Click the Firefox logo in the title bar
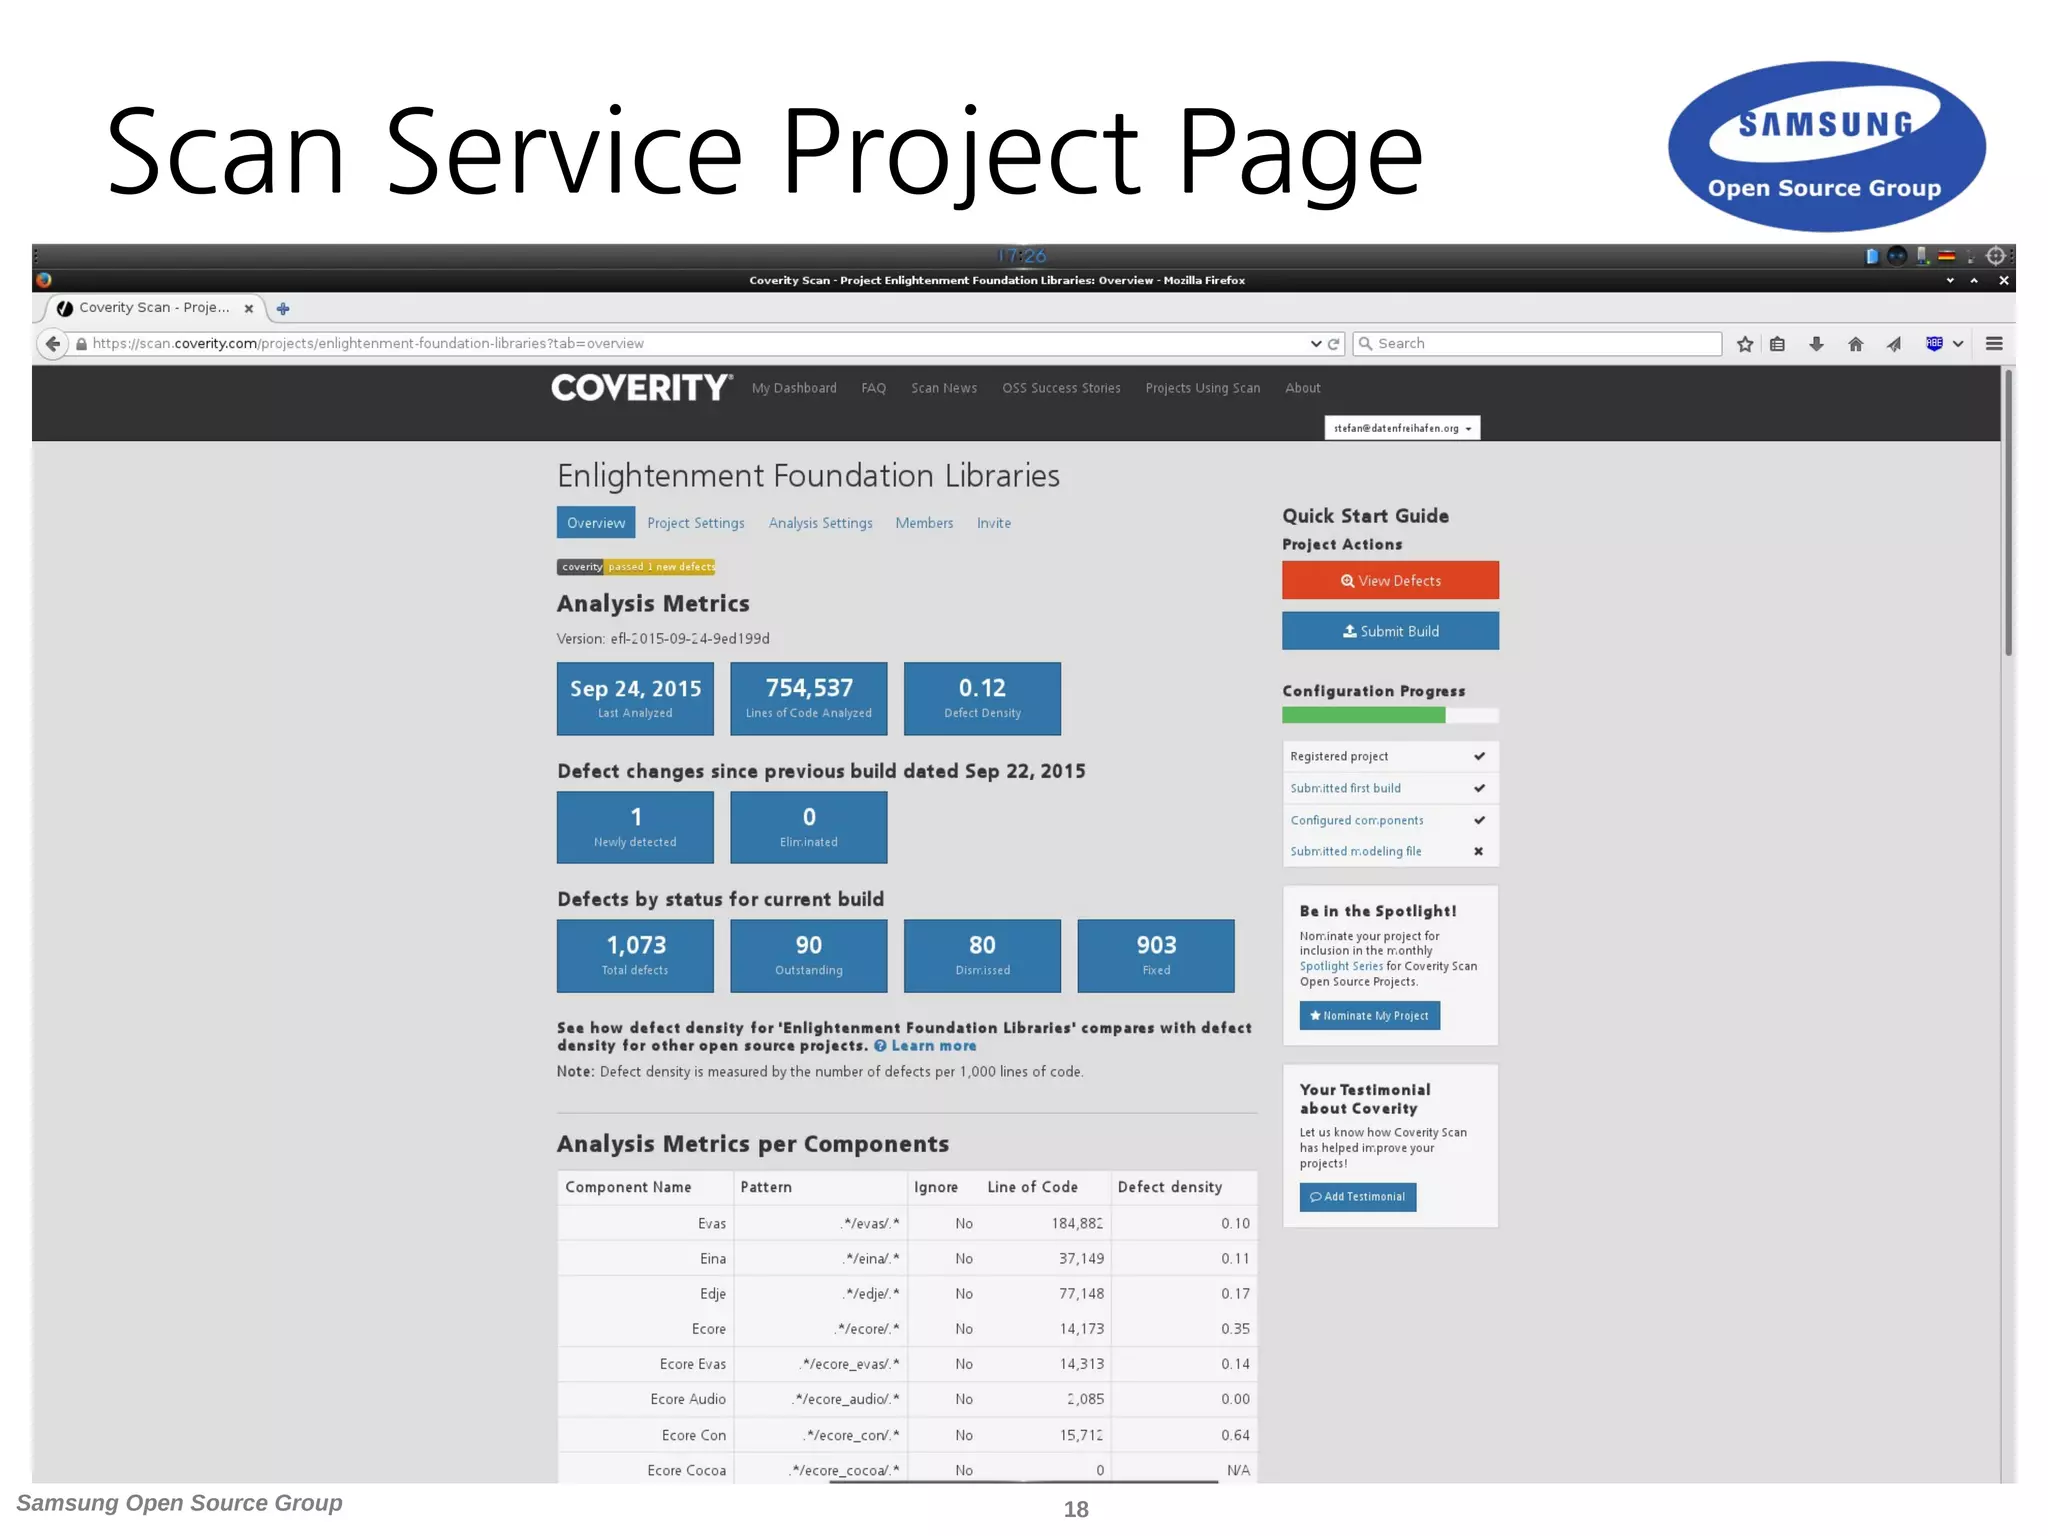 click(44, 280)
